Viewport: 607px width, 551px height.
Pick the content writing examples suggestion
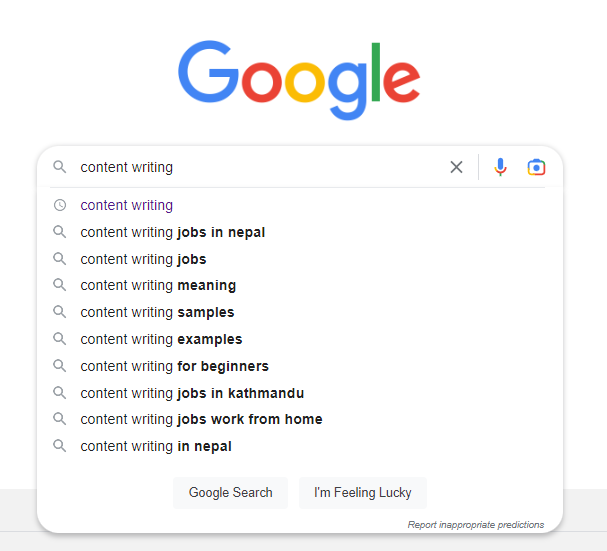click(300, 339)
